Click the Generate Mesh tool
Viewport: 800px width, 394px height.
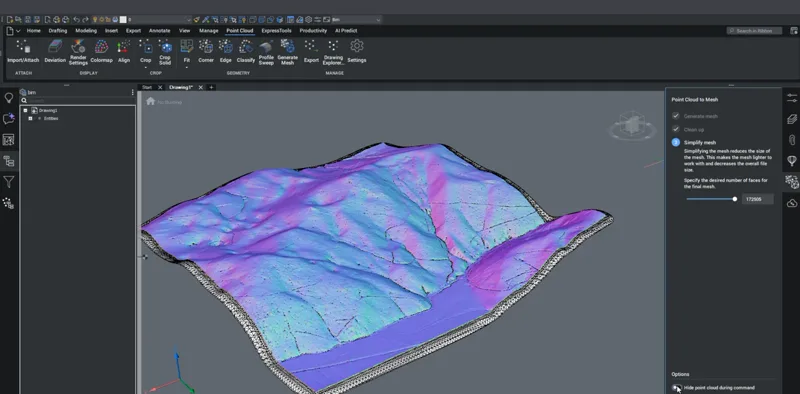click(x=287, y=53)
